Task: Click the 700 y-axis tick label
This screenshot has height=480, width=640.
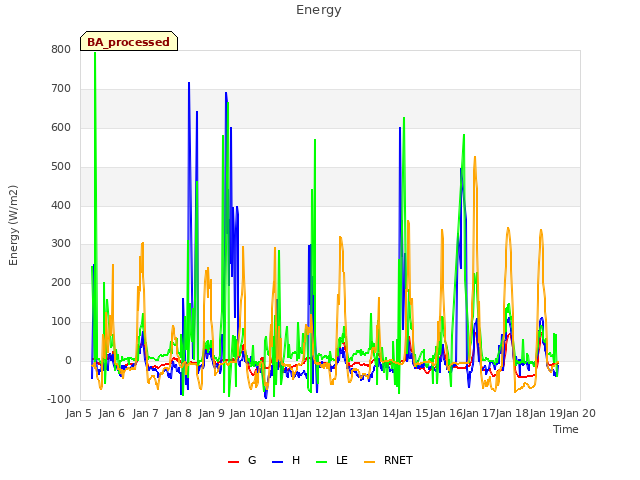Action: tap(61, 89)
